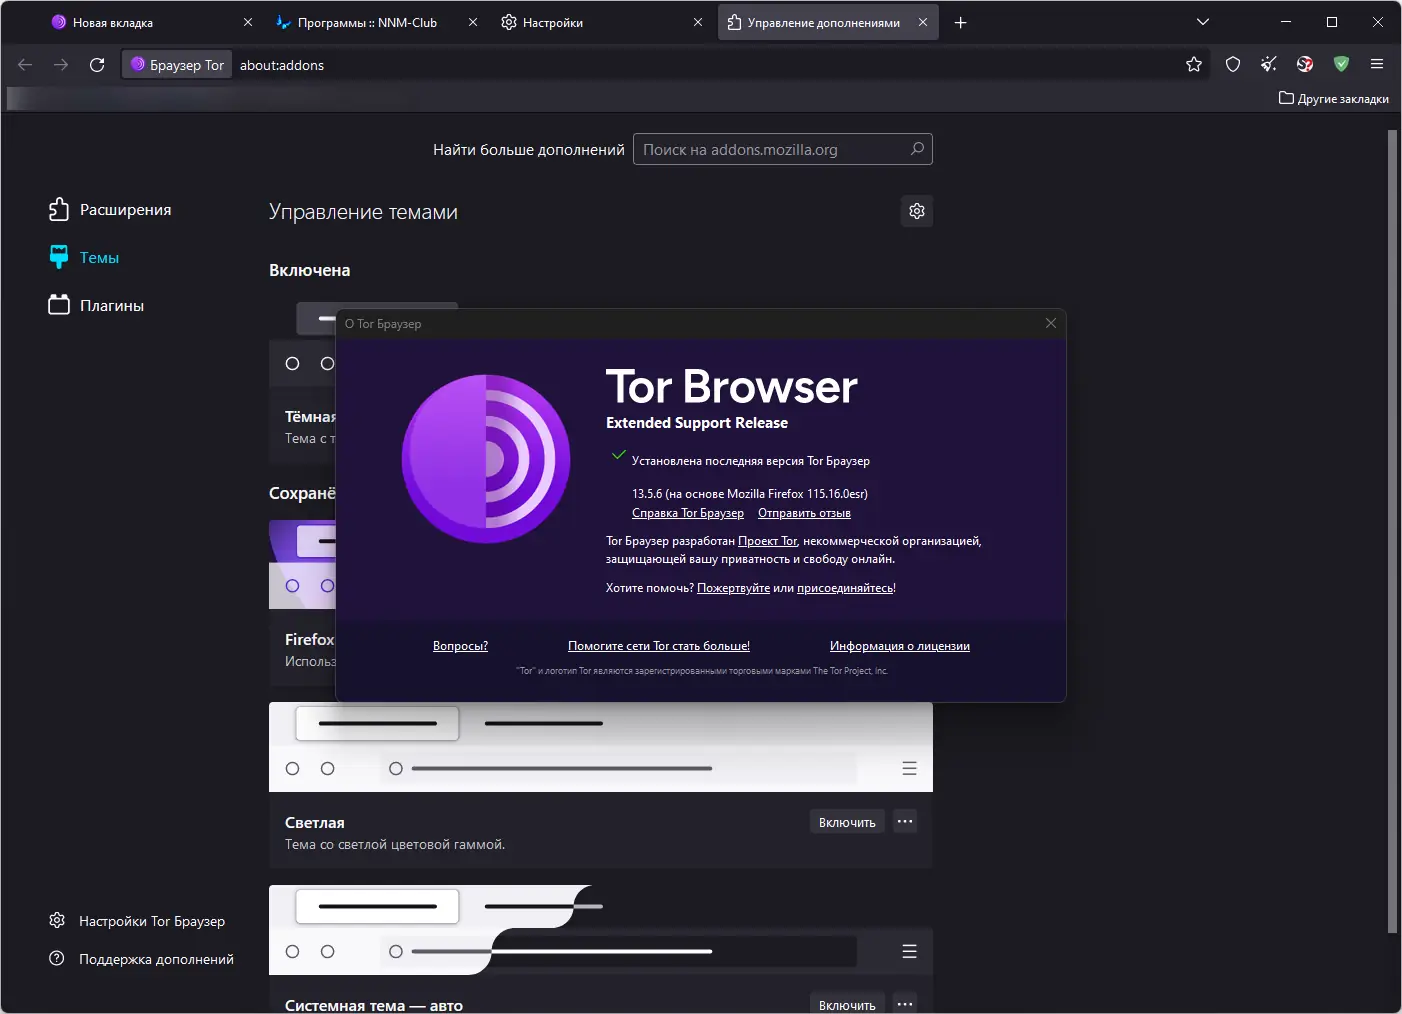Click the 'Светлая' theme preview image

click(601, 747)
